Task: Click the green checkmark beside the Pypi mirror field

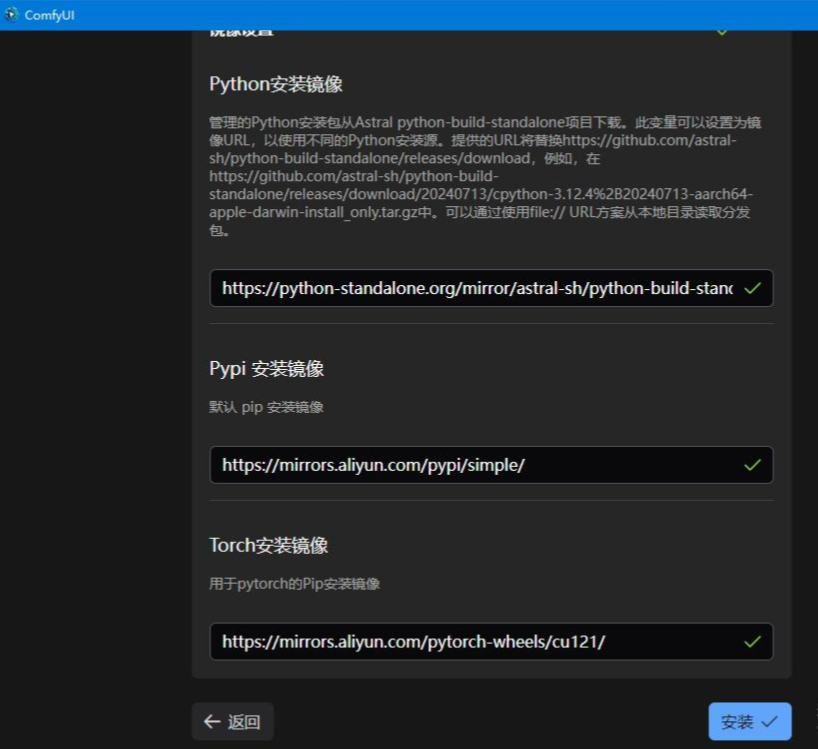Action: point(754,464)
